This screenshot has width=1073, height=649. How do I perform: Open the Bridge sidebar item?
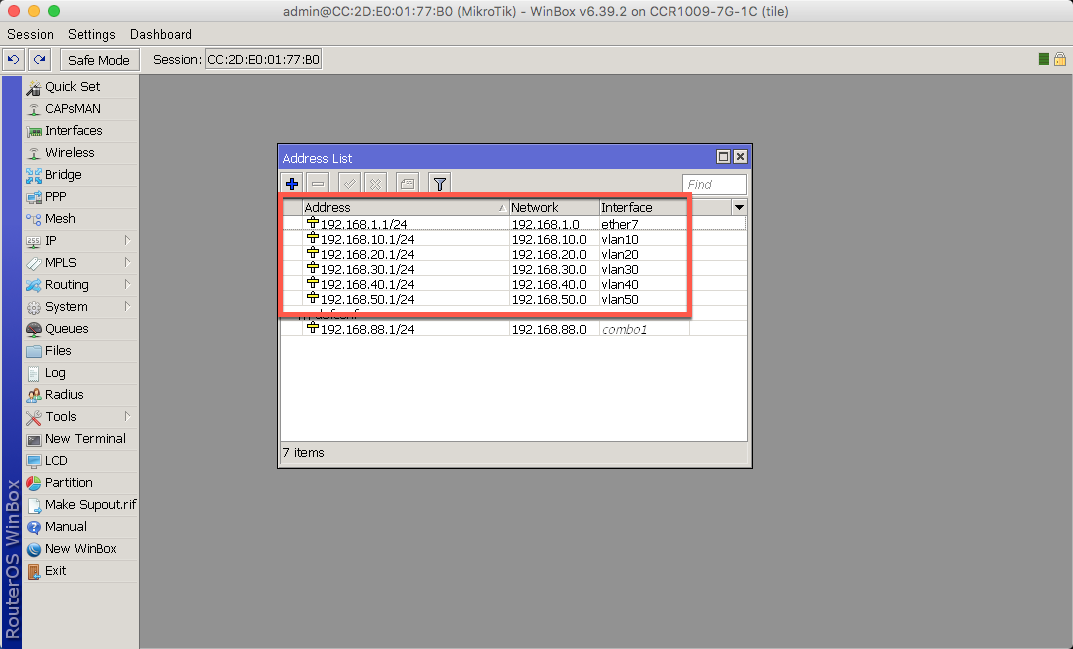(x=81, y=175)
